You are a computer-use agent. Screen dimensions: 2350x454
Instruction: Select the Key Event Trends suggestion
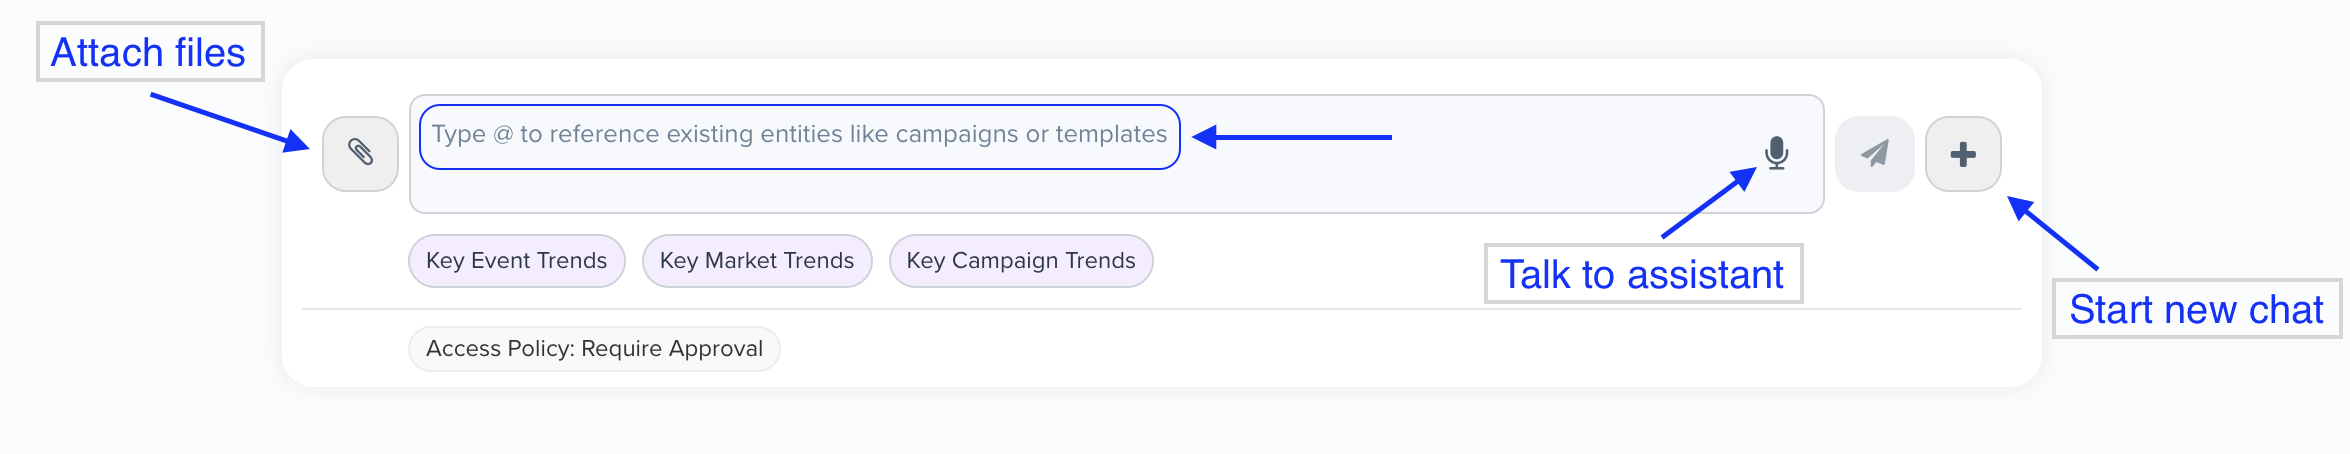[x=516, y=261]
